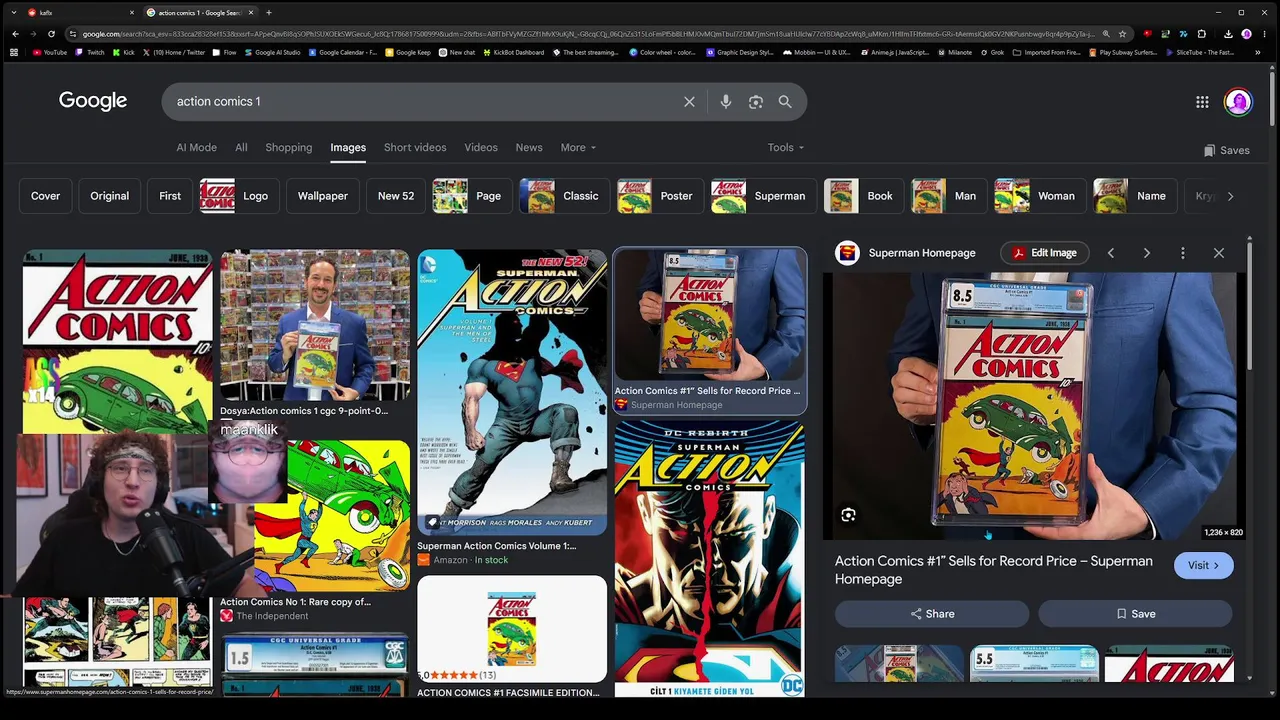The width and height of the screenshot is (1280, 720).
Task: Open the YouTube bookmark
Action: pyautogui.click(x=50, y=52)
